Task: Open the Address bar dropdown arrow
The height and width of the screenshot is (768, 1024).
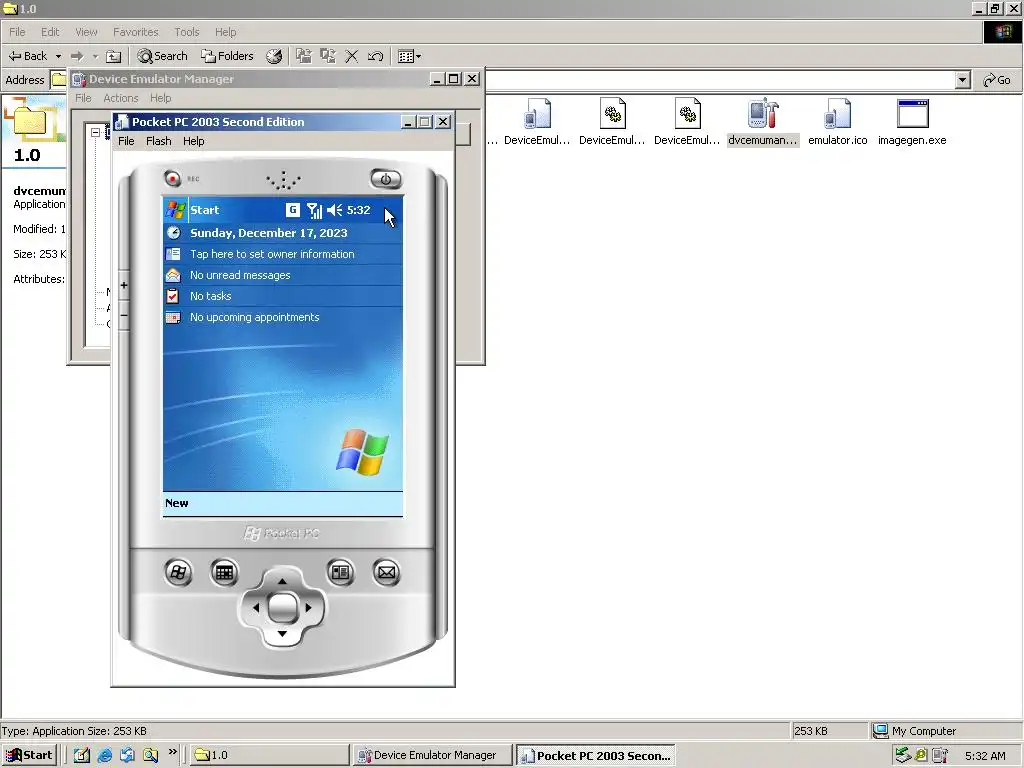Action: [x=962, y=80]
